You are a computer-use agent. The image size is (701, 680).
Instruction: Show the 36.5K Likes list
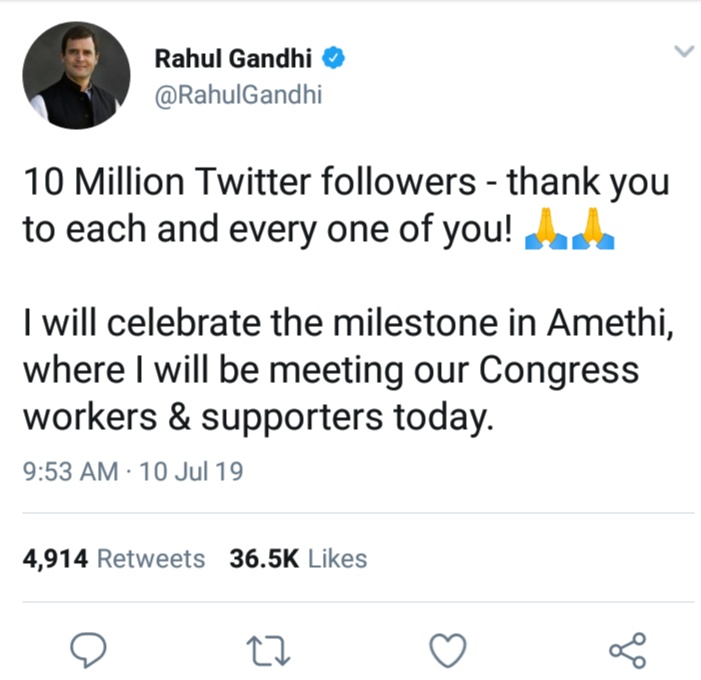point(298,559)
